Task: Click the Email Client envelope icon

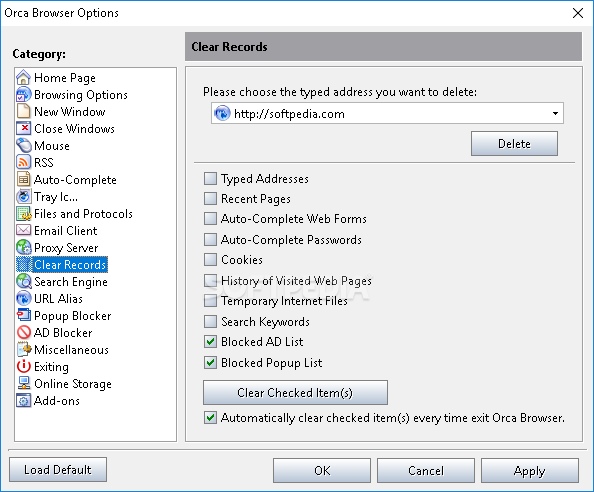Action: click(x=23, y=230)
